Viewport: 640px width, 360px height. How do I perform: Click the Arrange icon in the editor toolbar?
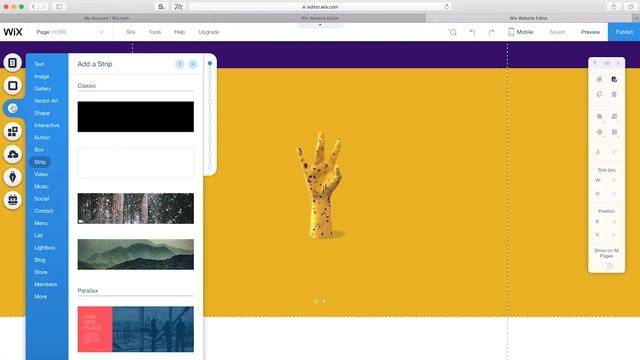pyautogui.click(x=599, y=116)
